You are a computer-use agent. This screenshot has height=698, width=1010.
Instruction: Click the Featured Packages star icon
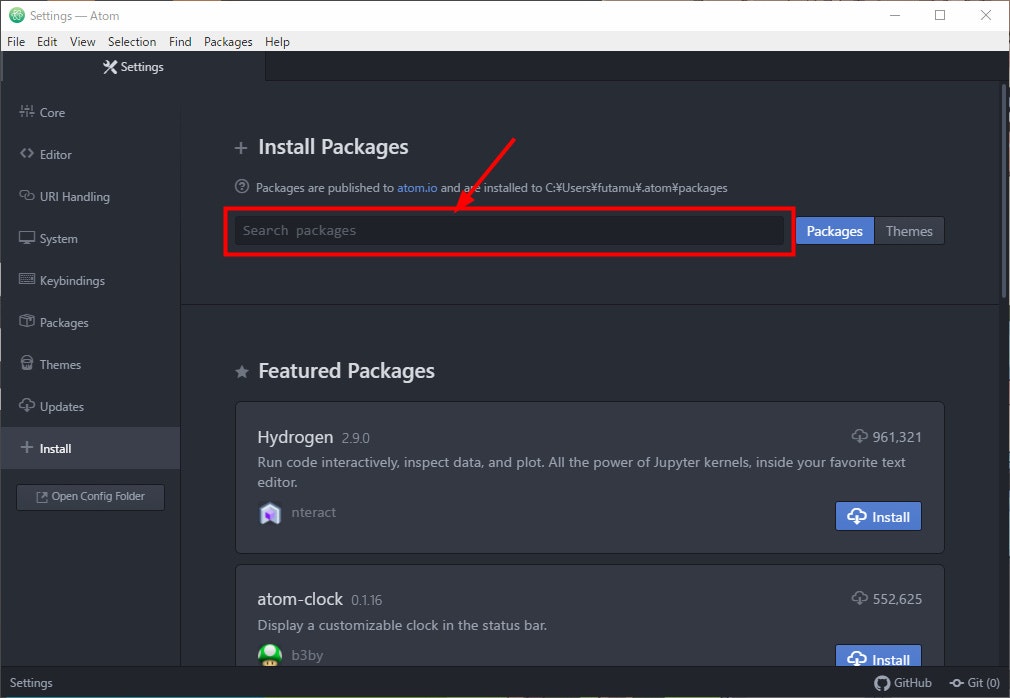click(x=242, y=372)
